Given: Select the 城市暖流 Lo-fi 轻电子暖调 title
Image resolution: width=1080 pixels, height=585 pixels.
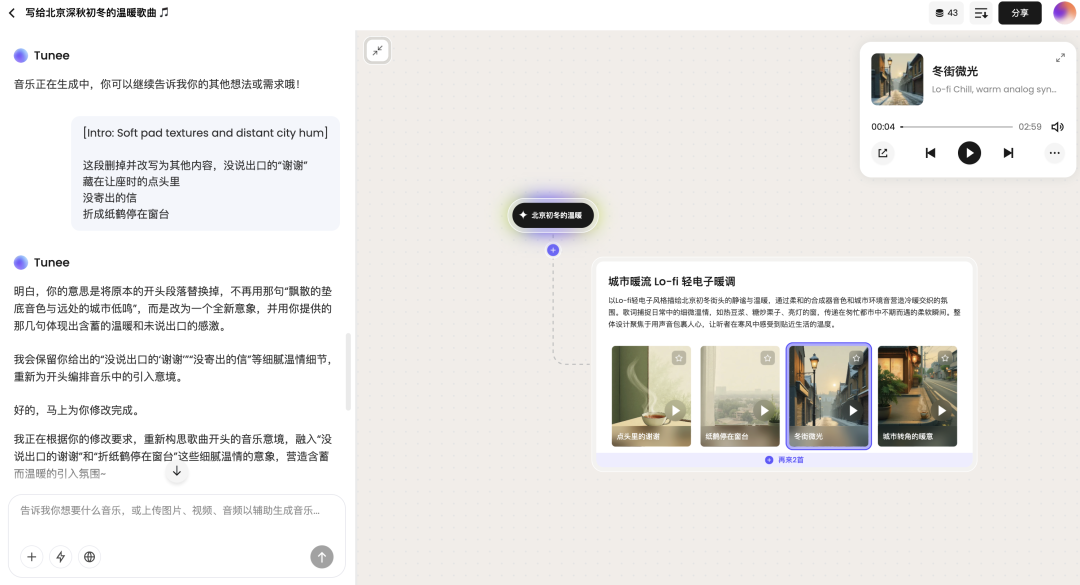Looking at the screenshot, I should point(672,281).
